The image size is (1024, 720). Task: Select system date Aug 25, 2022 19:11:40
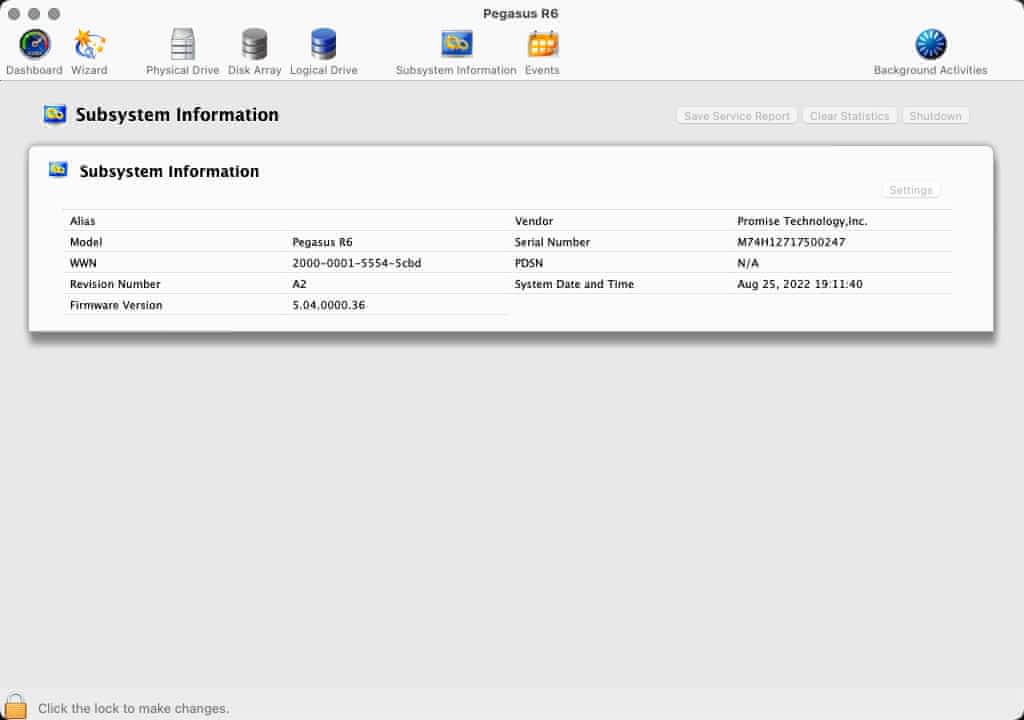(799, 284)
